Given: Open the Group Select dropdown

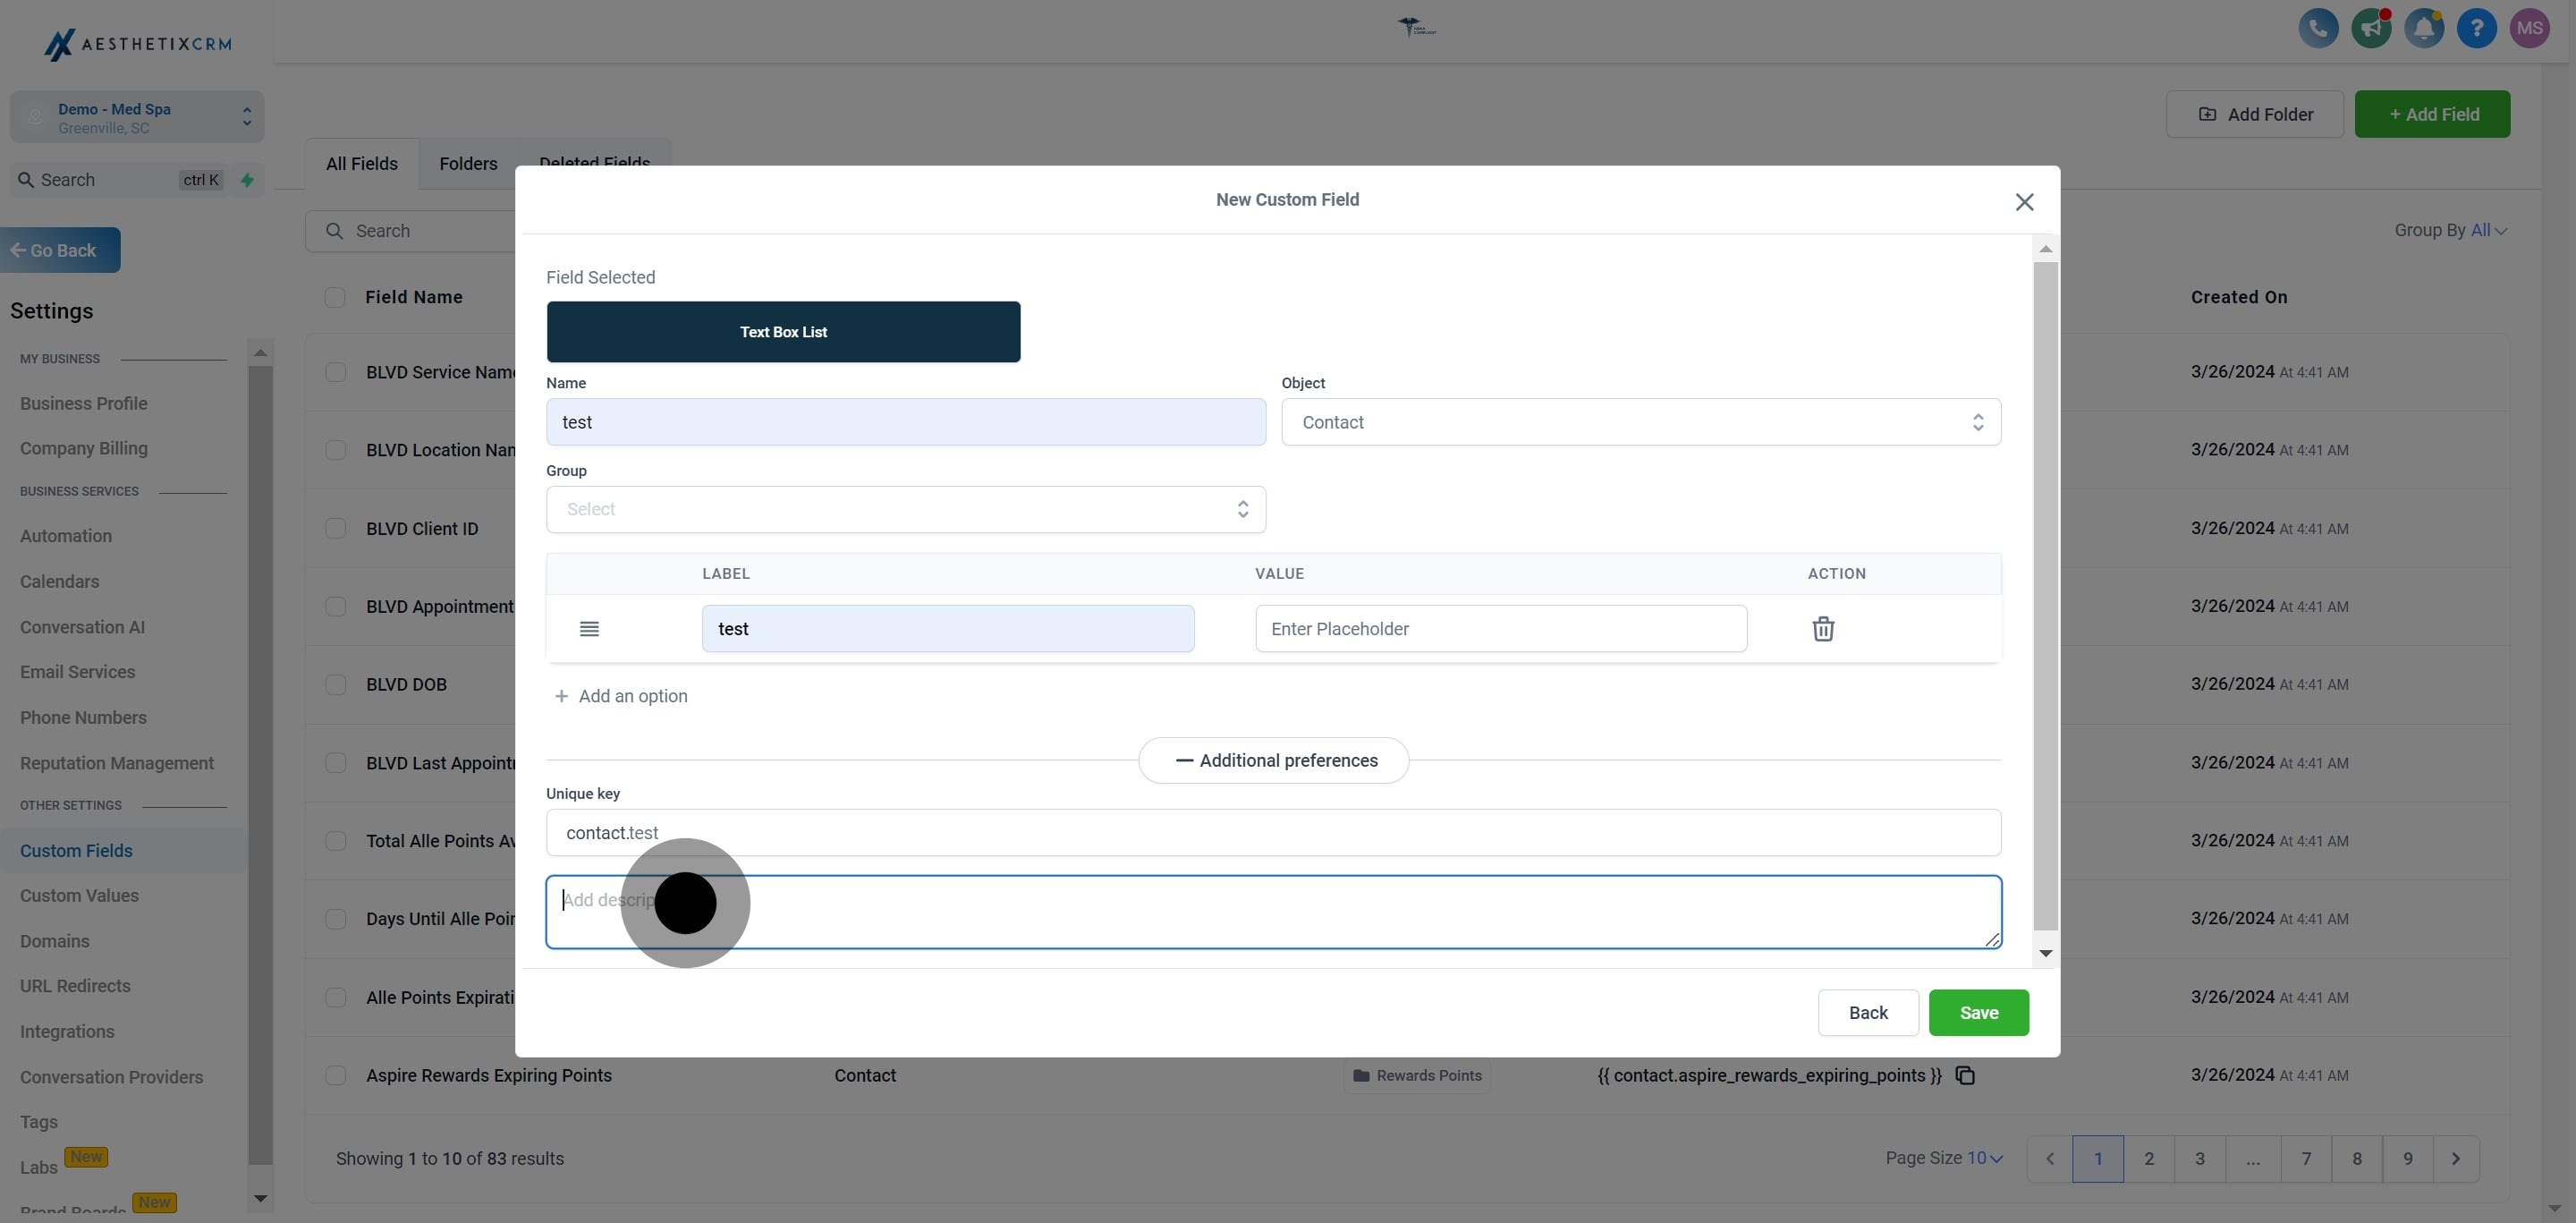Looking at the screenshot, I should click(905, 509).
